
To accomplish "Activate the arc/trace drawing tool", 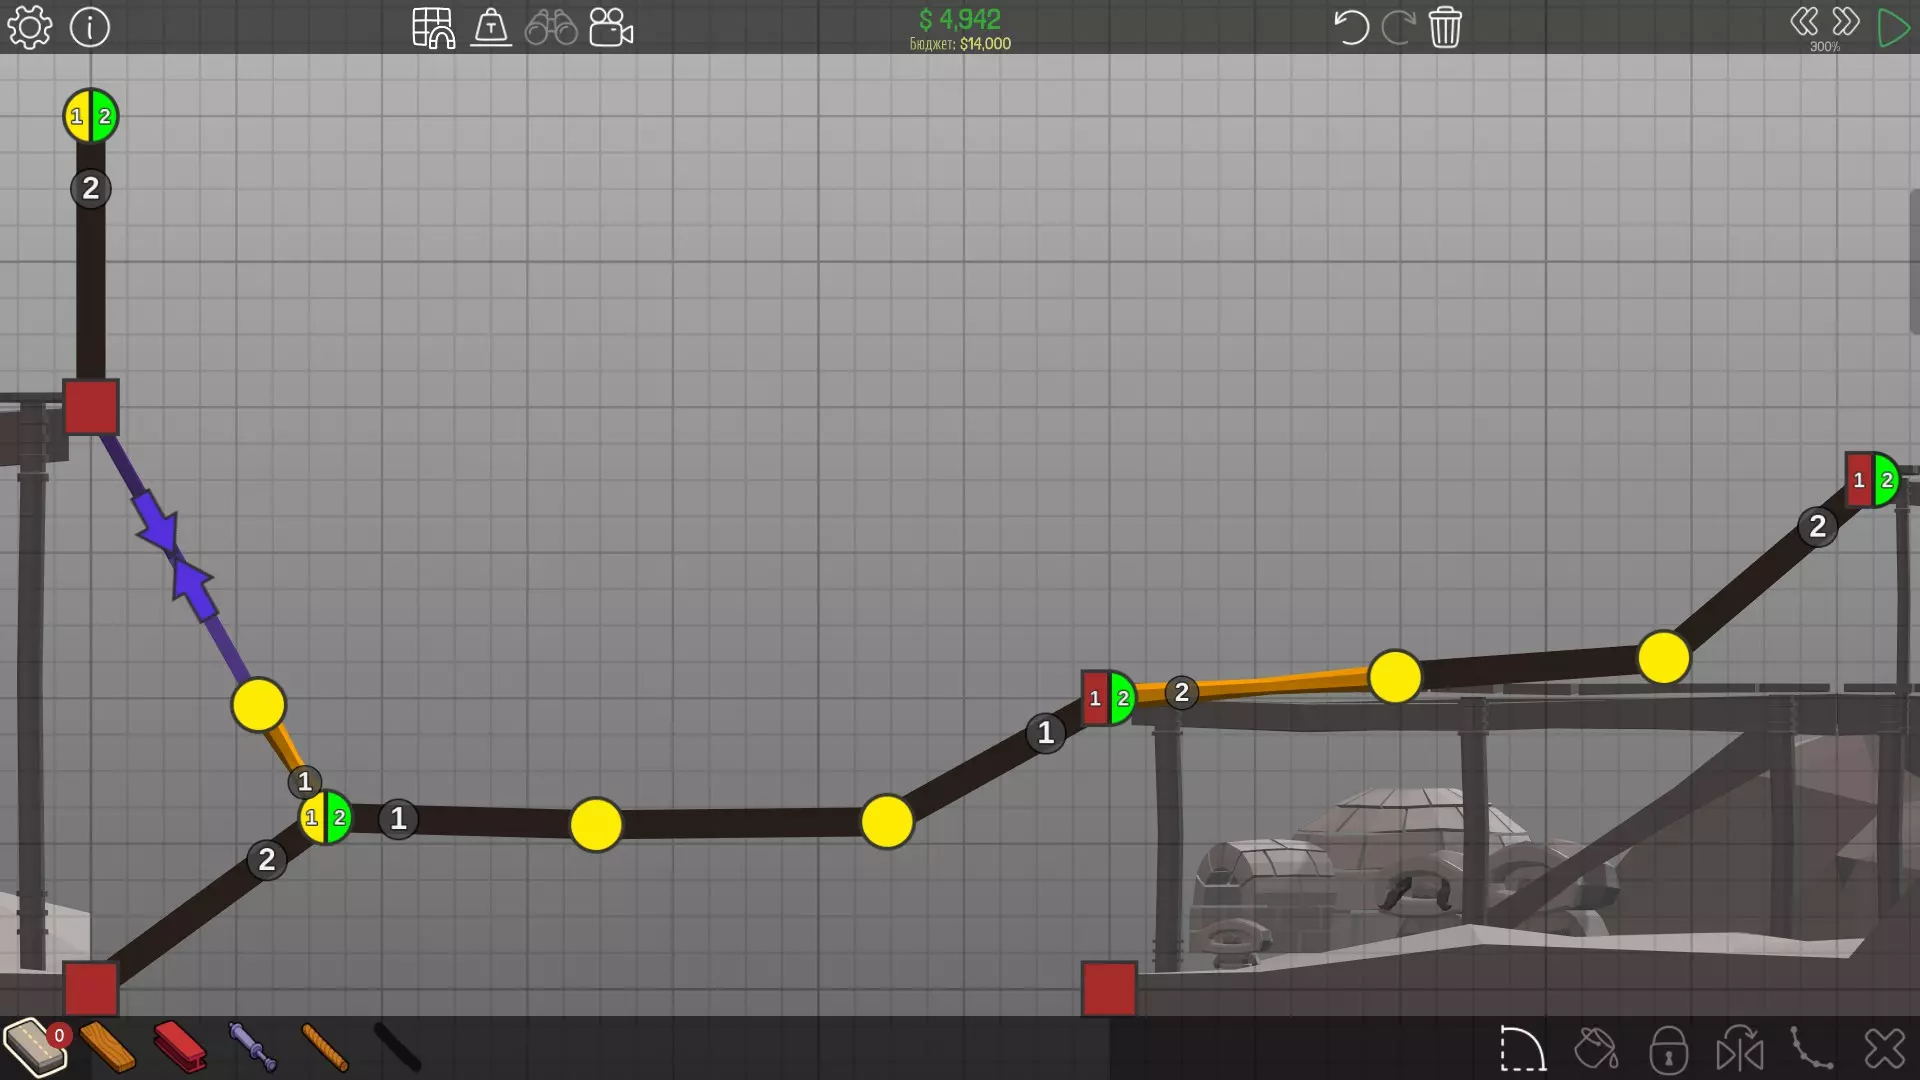I will (x=1522, y=1049).
